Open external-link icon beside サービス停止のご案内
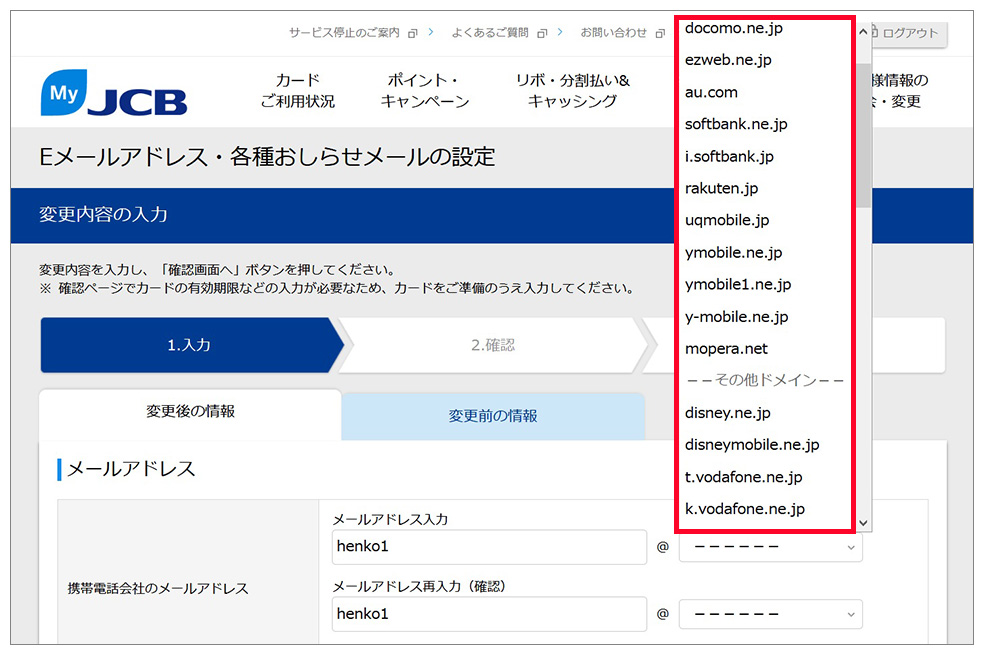This screenshot has width=984, height=655. point(412,33)
